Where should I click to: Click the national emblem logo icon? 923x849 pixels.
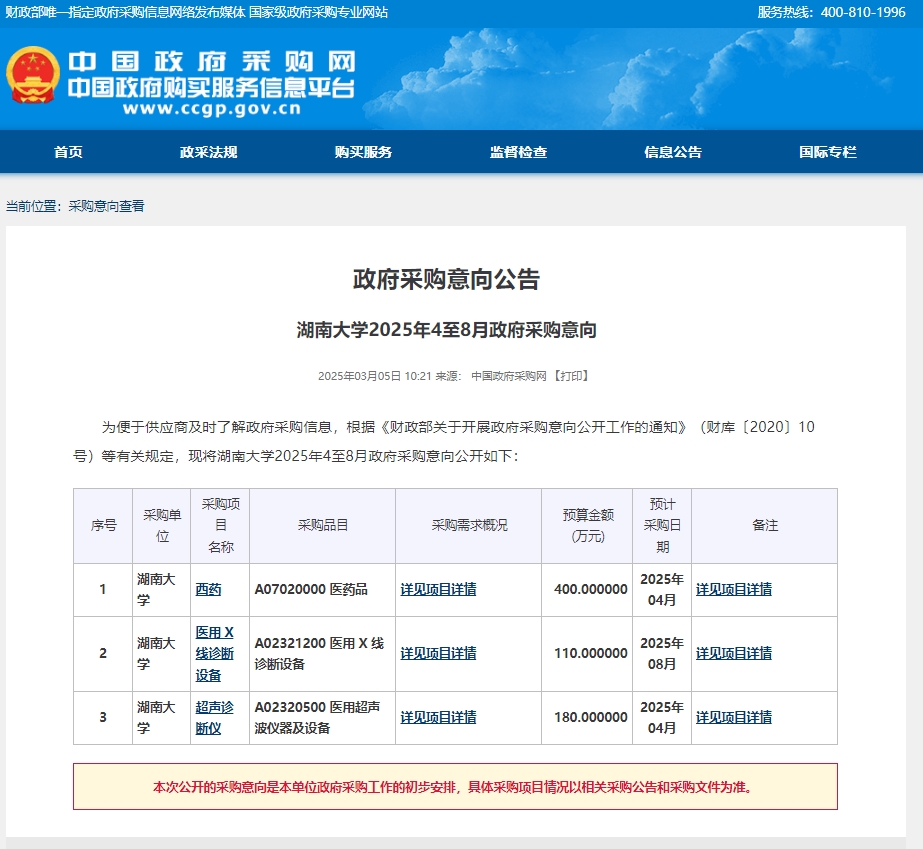[x=33, y=75]
